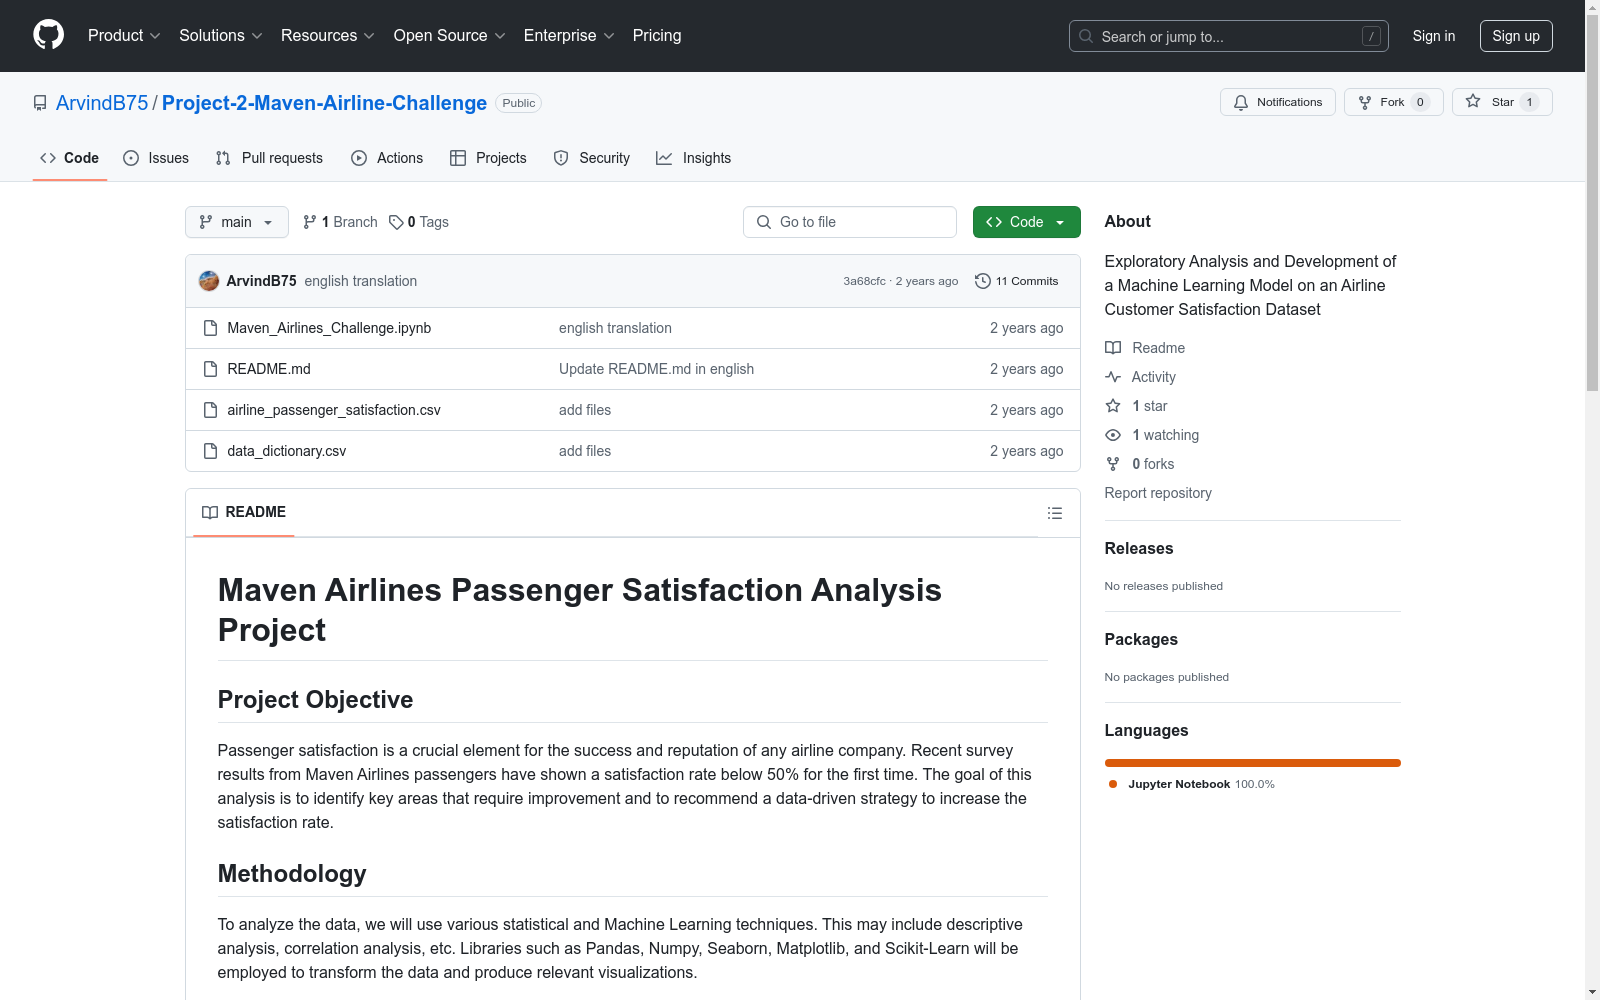1600x1000 pixels.
Task: Click the eye icon beside 1 watching
Action: pos(1113,435)
